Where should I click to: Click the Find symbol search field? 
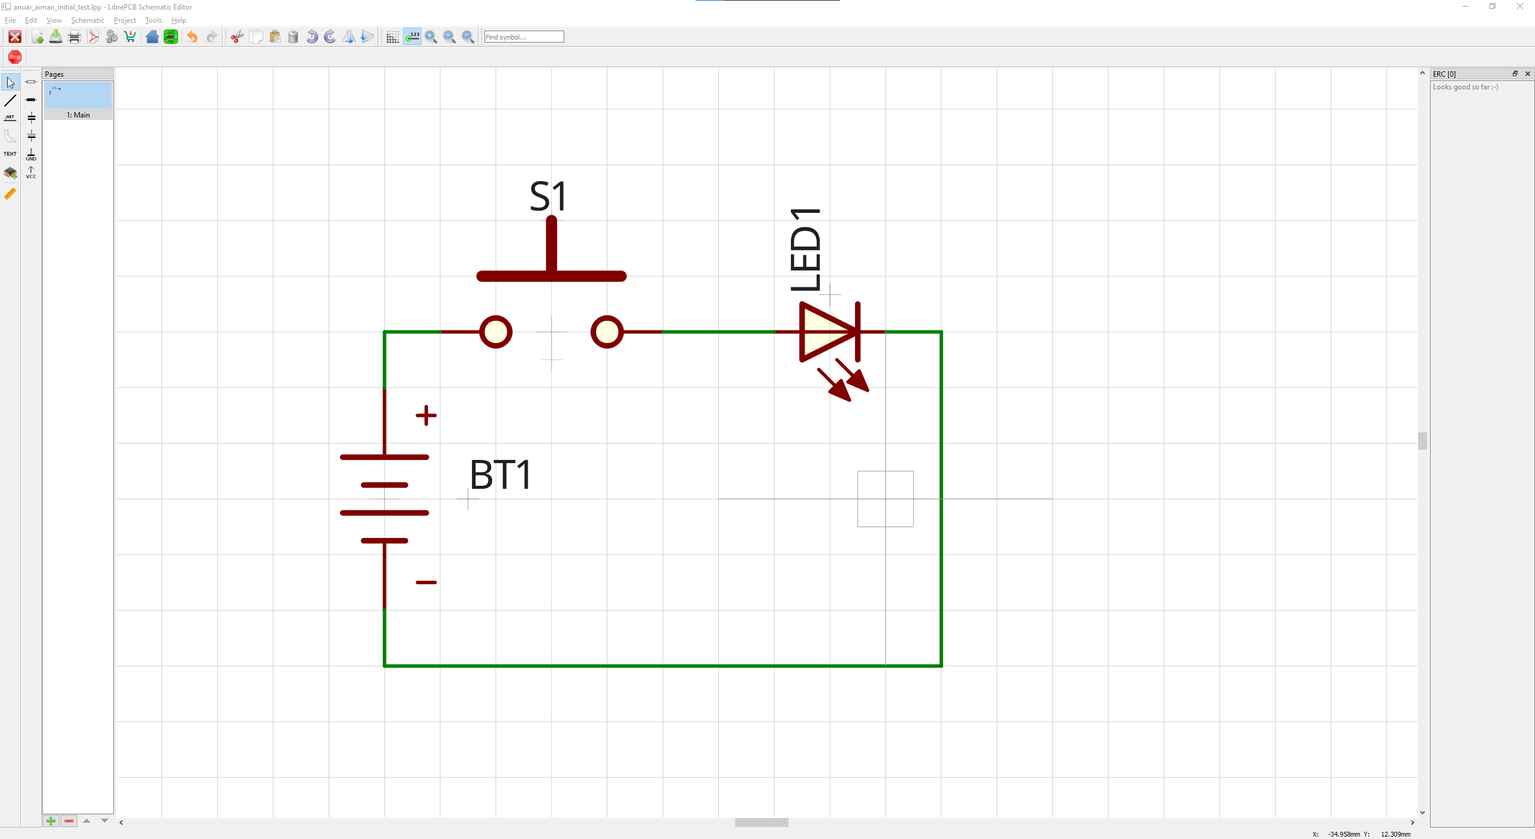[524, 37]
